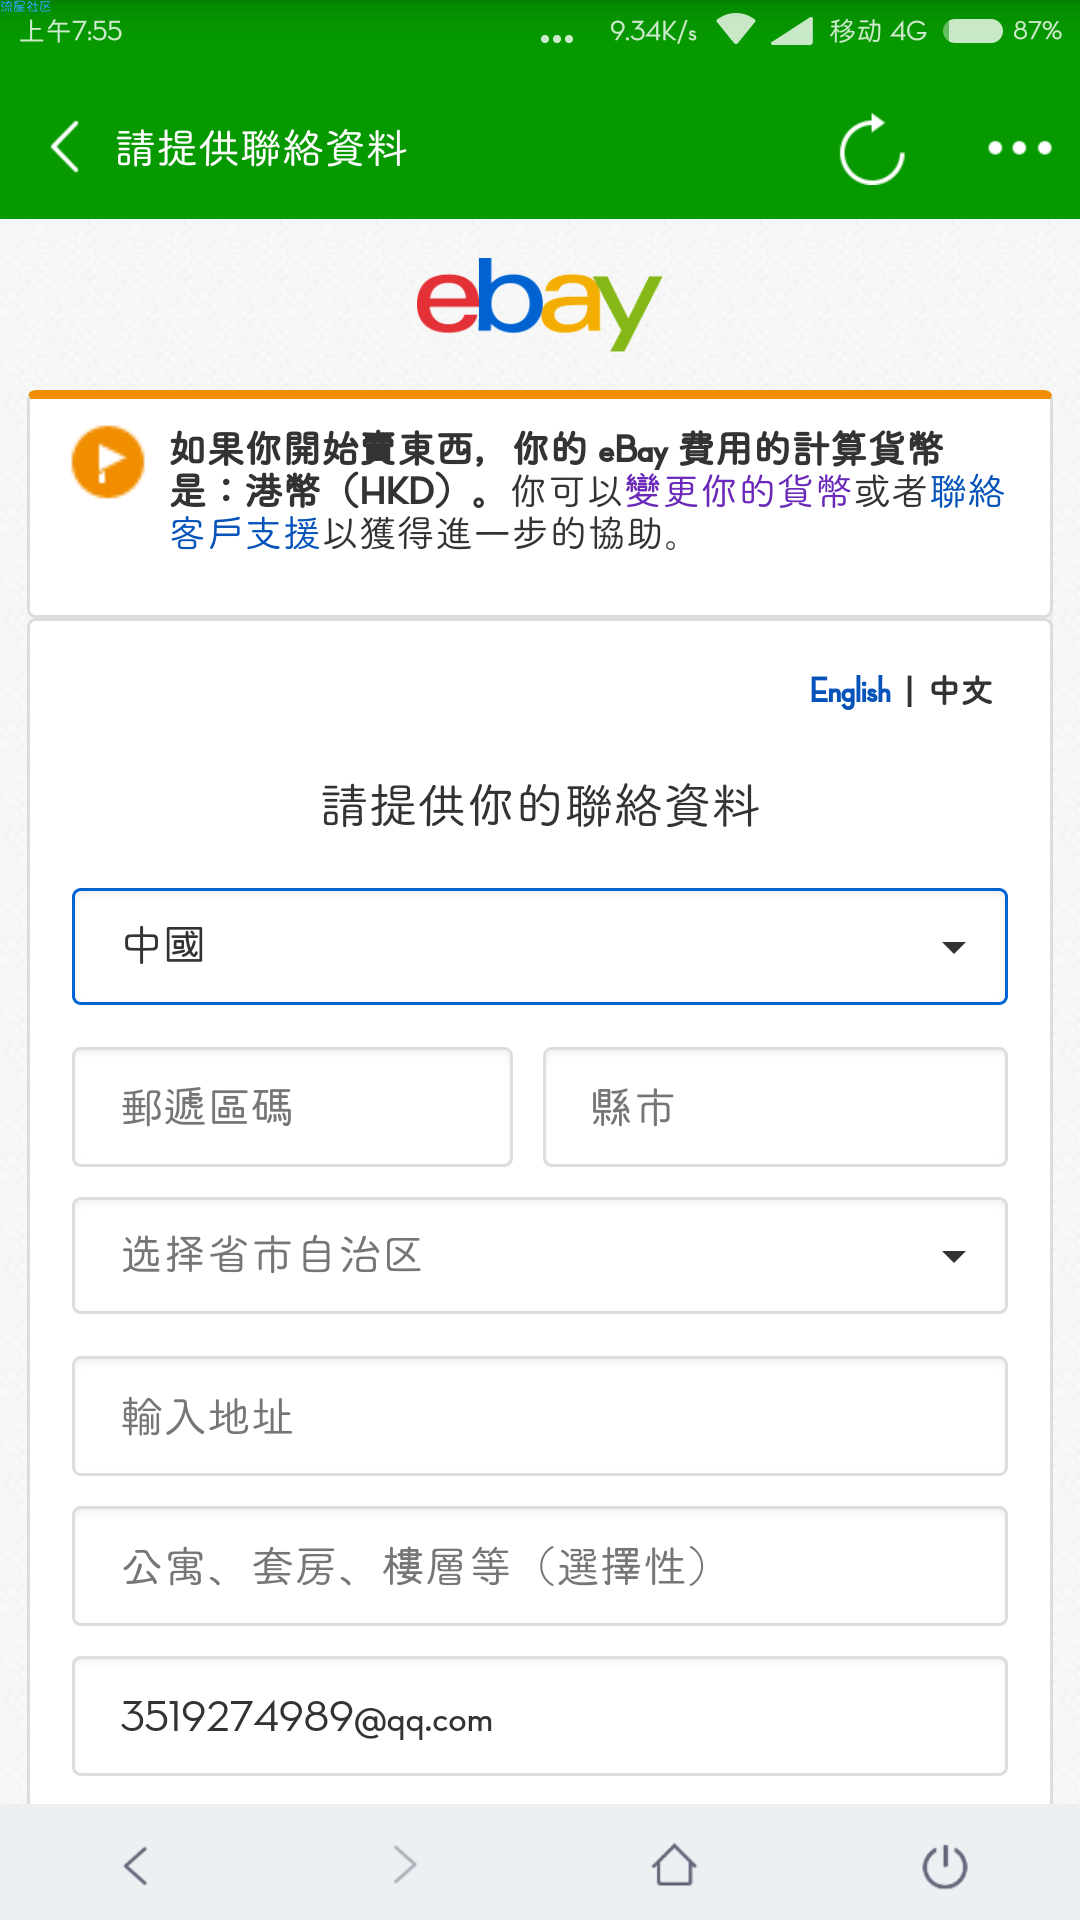Screen dimensions: 1080x1920
Task: Go forward using bottom navigation arrow
Action: pyautogui.click(x=405, y=1865)
